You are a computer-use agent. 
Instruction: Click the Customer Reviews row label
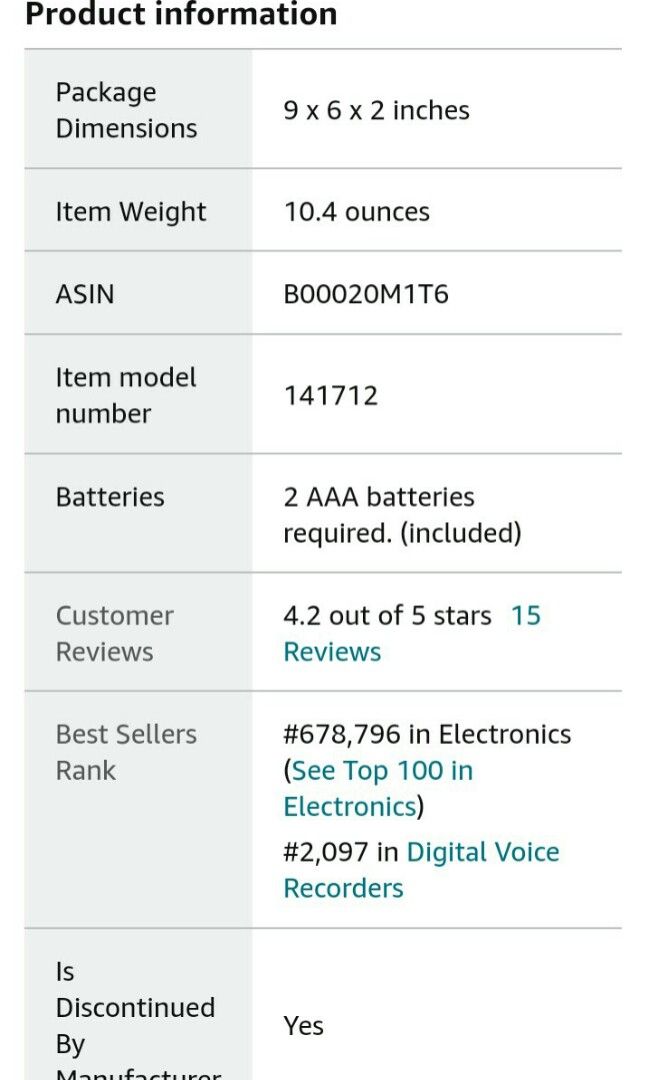tap(114, 633)
